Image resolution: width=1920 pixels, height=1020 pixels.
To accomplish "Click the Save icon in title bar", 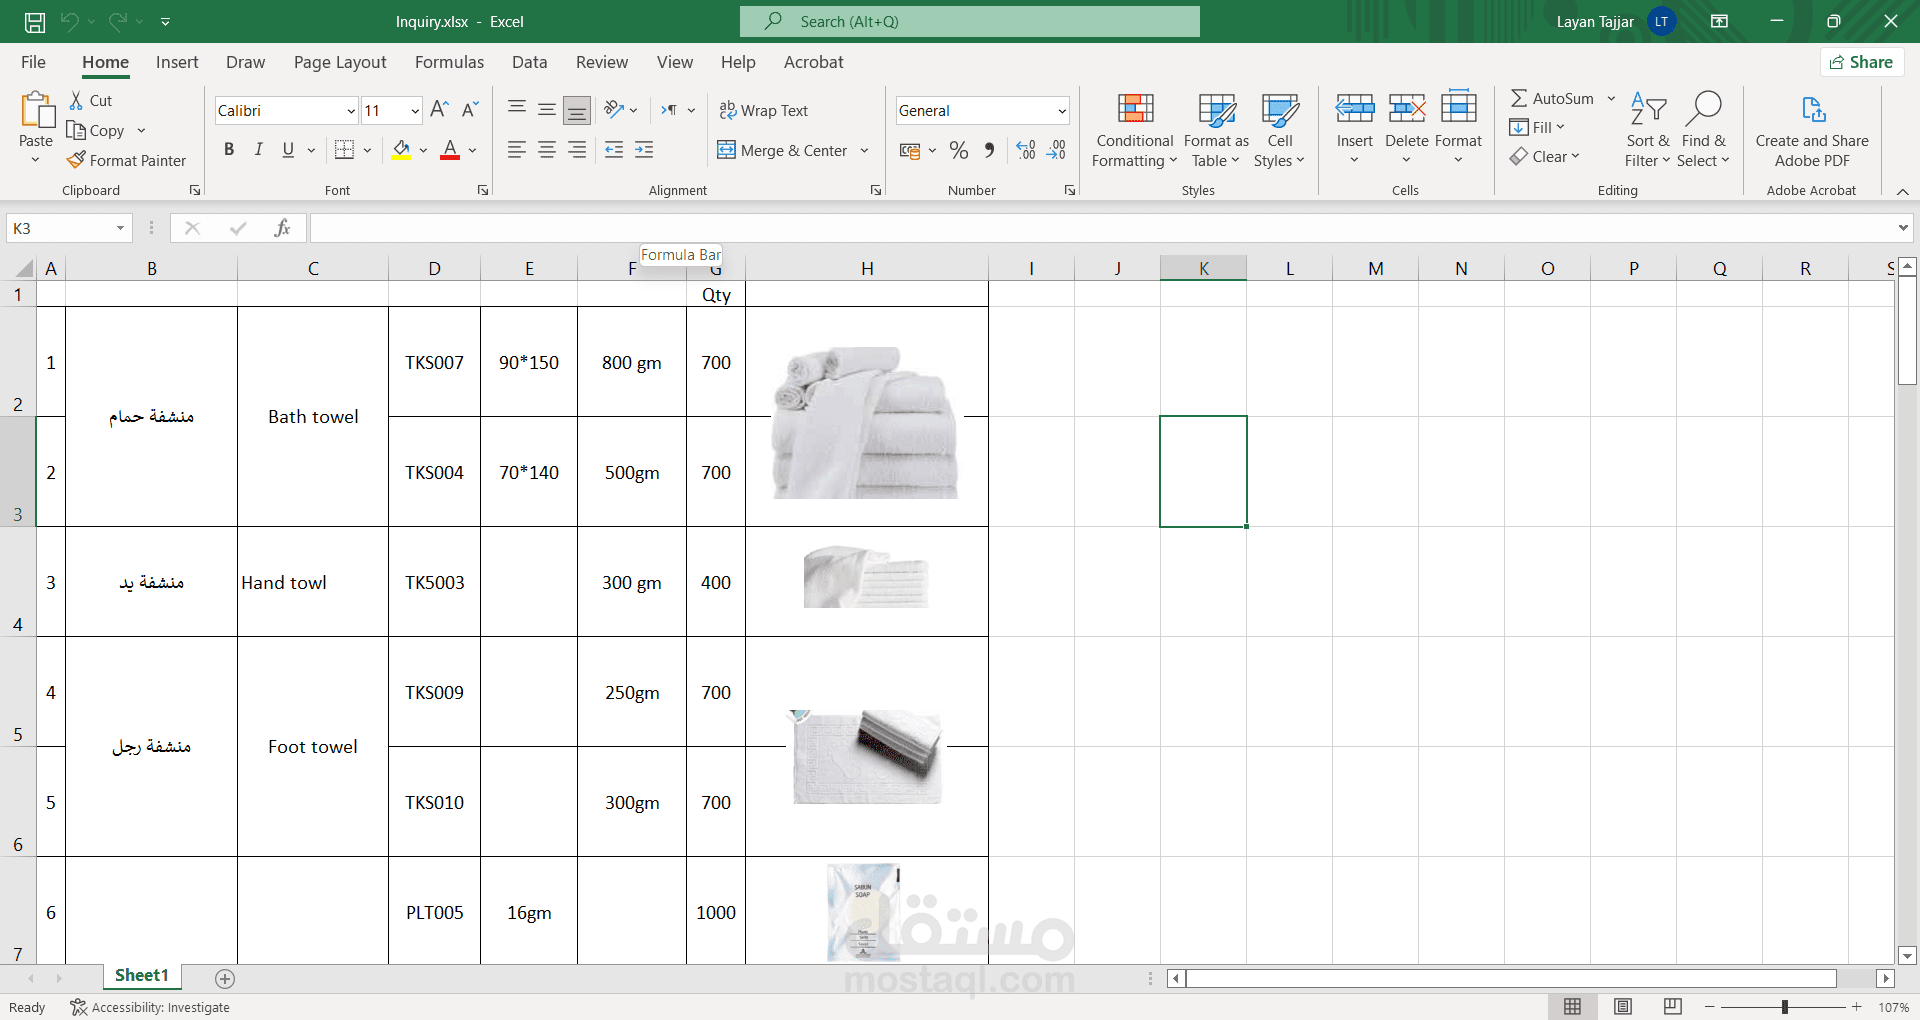I will click(x=35, y=21).
